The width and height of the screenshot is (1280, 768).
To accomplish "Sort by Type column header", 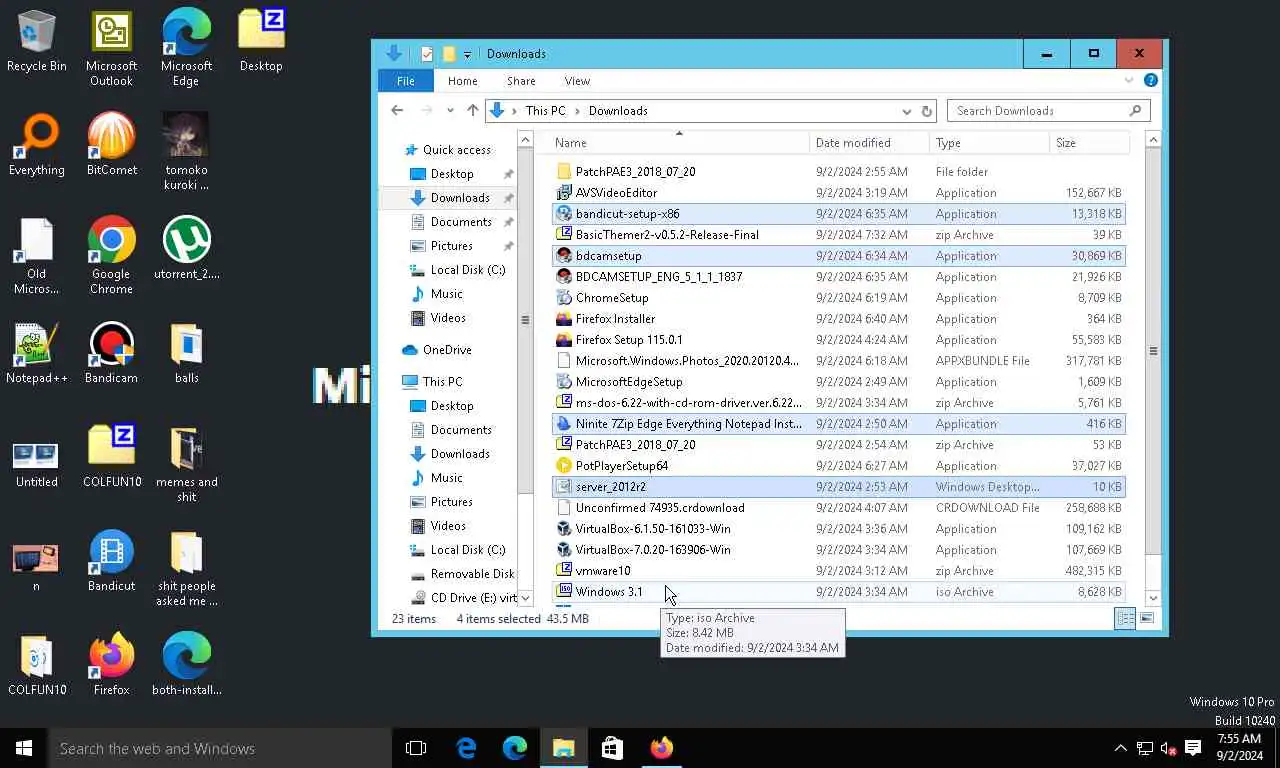I will (989, 143).
